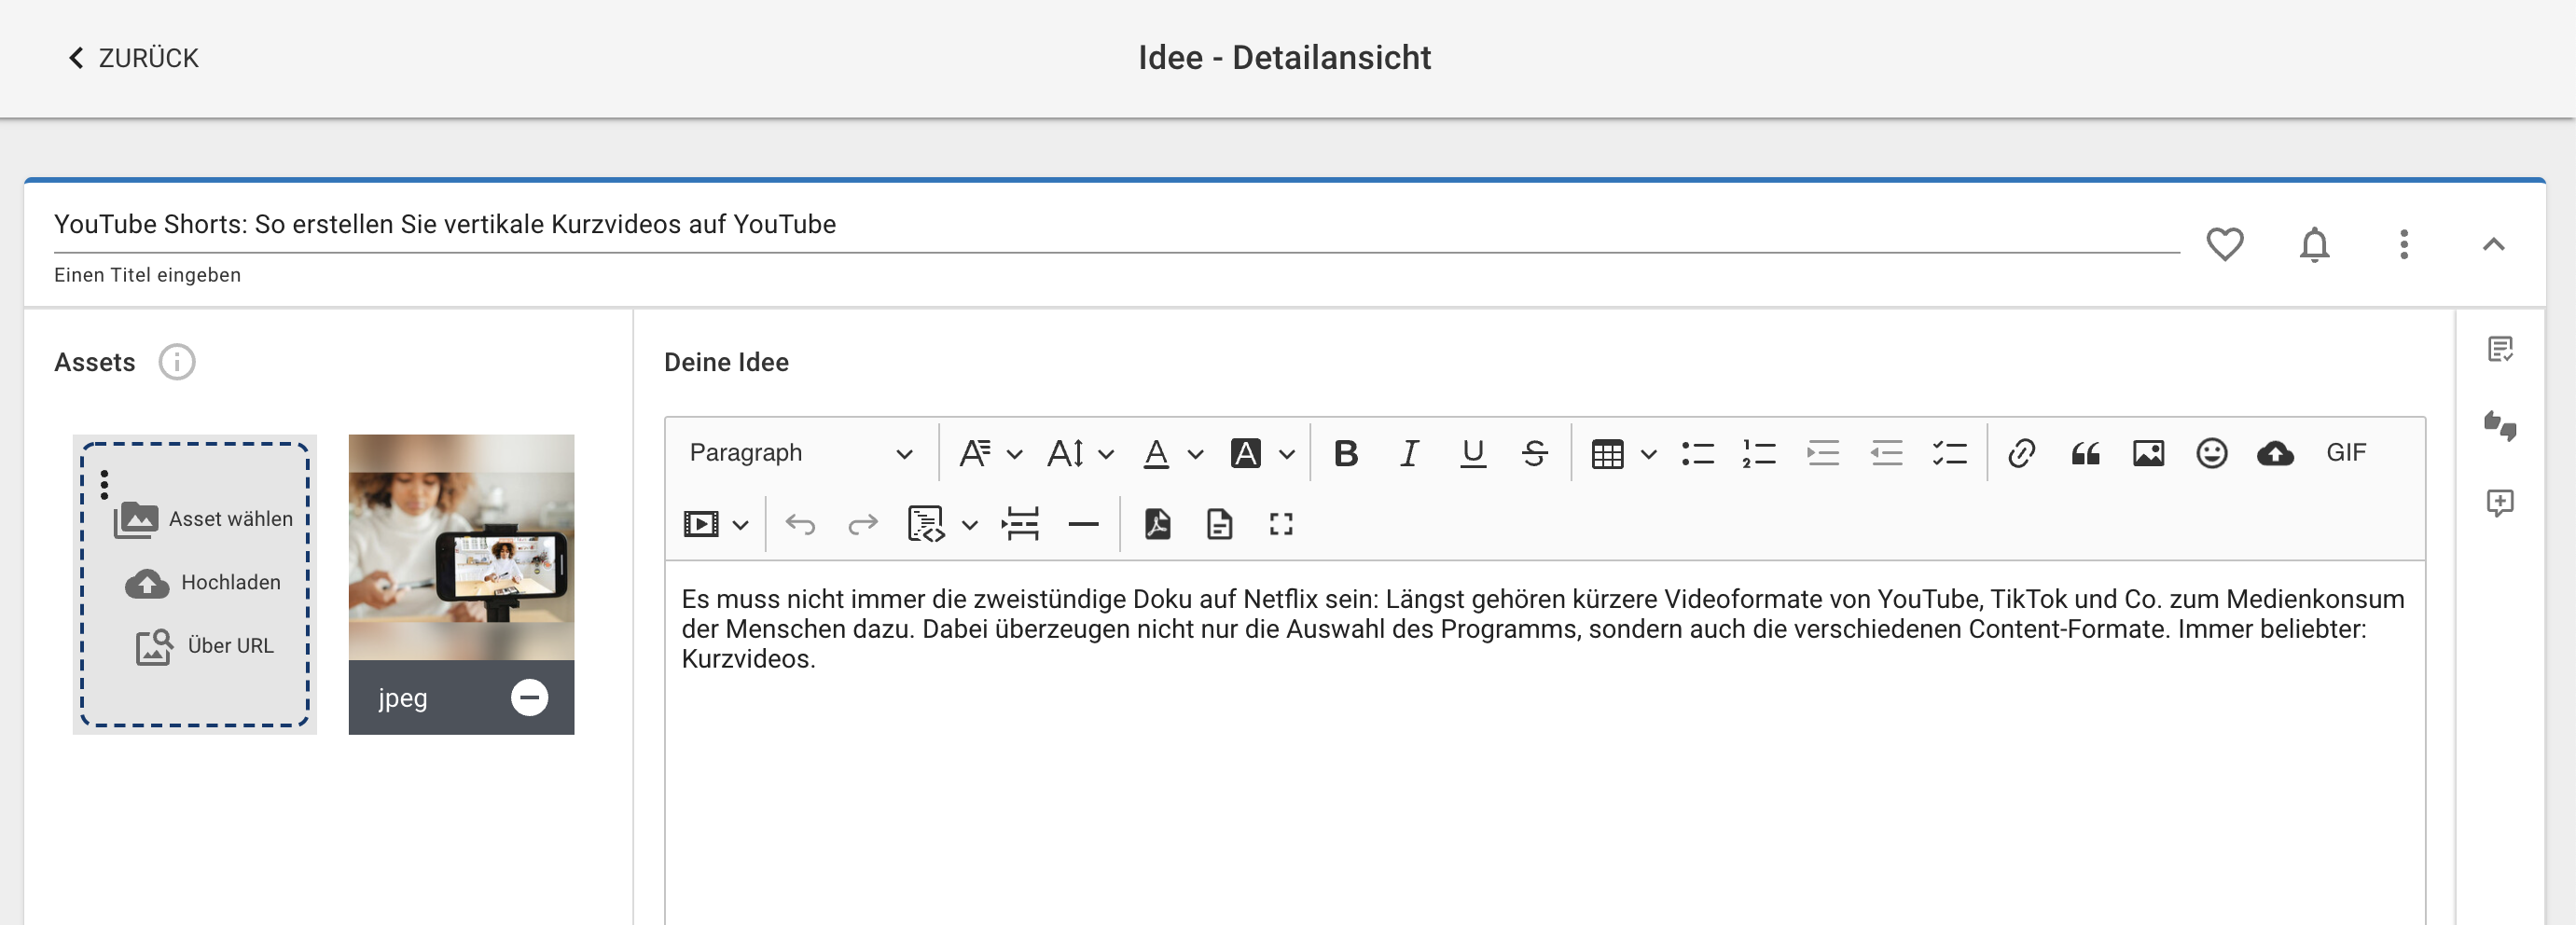Toggle numbered list
The width and height of the screenshot is (2576, 925).
1759,453
